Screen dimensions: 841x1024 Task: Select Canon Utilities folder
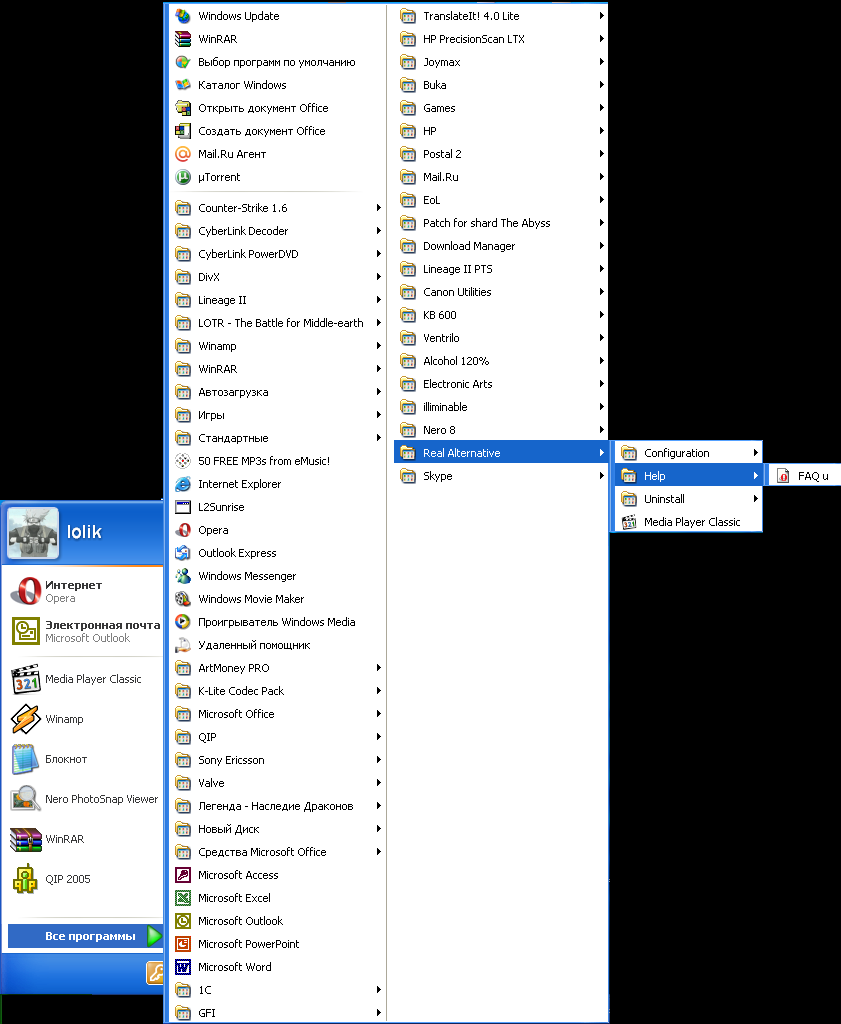coord(501,292)
